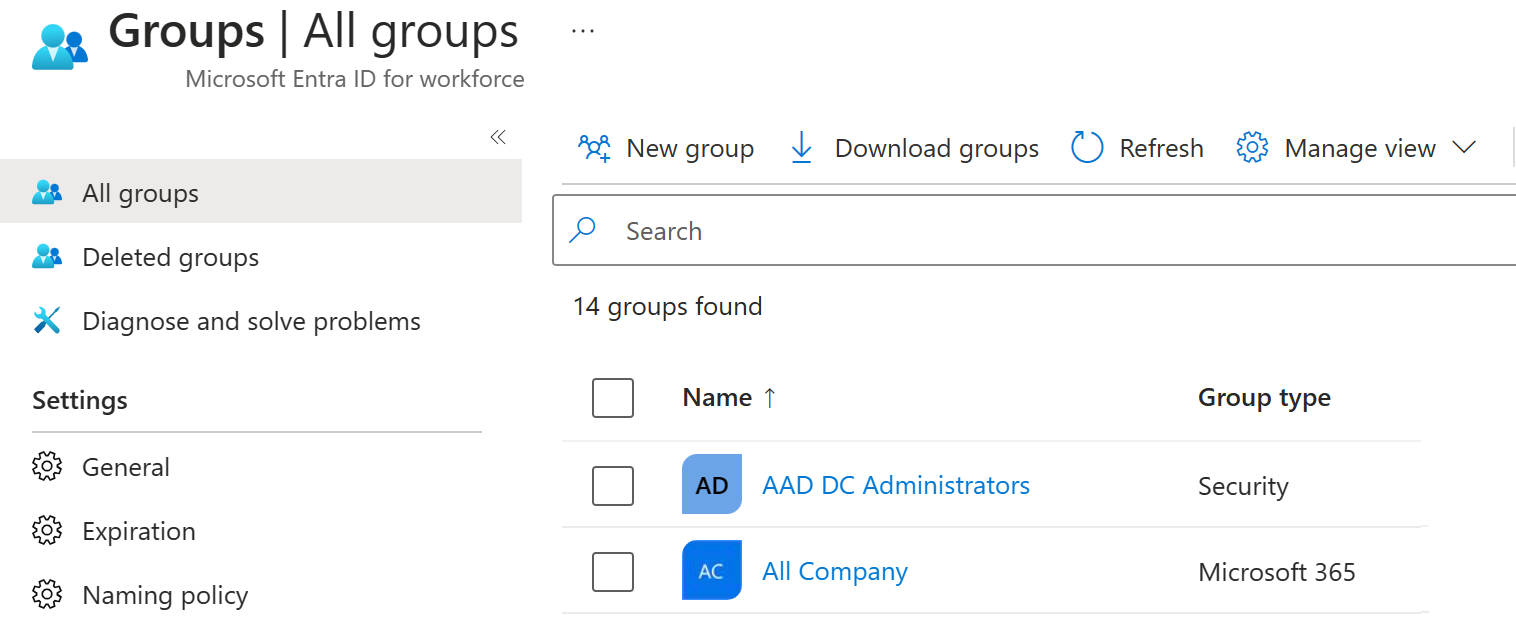Collapse the sidebar with the double chevron
Viewport: 1516px width, 617px height.
point(498,137)
